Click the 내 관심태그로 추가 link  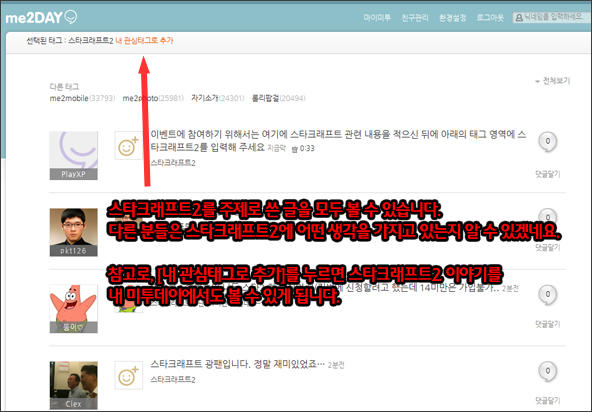coord(144,40)
